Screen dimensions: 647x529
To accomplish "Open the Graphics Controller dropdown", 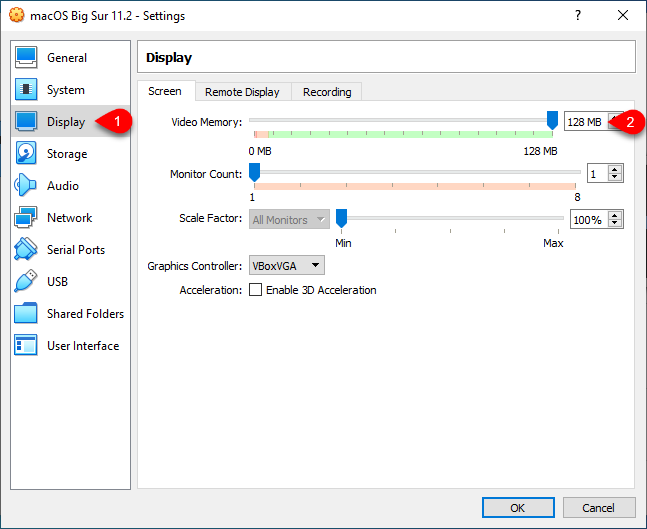I will tap(287, 265).
